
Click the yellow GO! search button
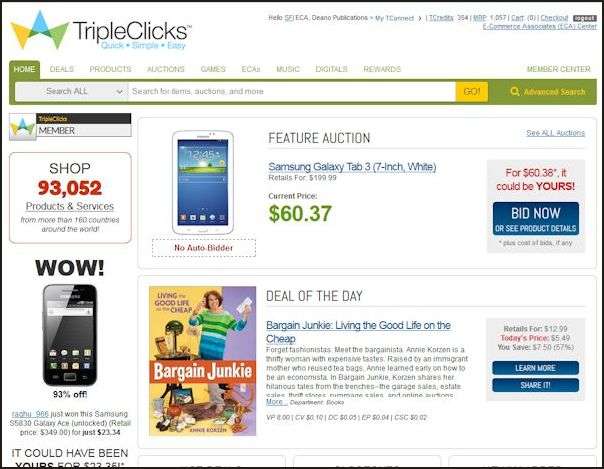(471, 92)
